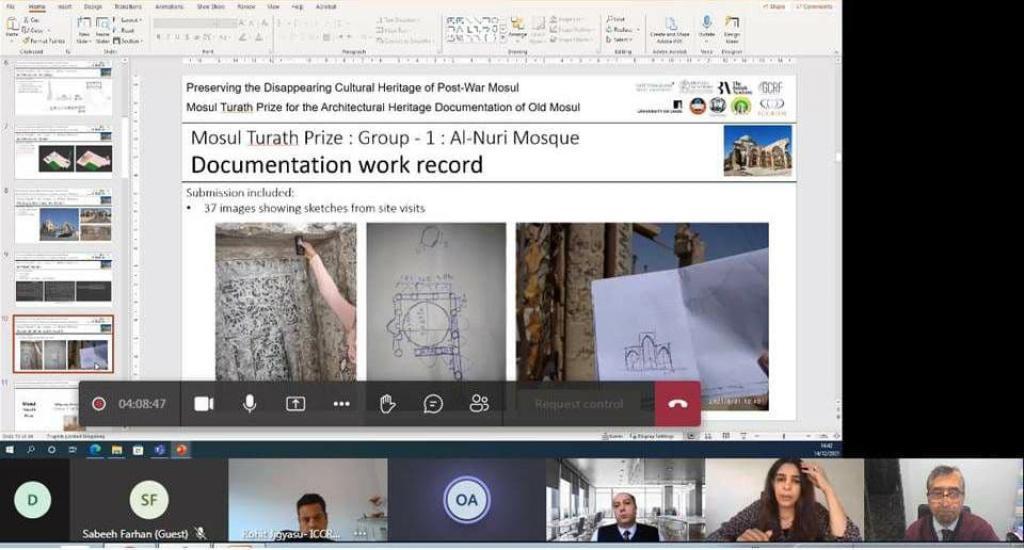Click Create and Share Adobe PDF

point(670,28)
